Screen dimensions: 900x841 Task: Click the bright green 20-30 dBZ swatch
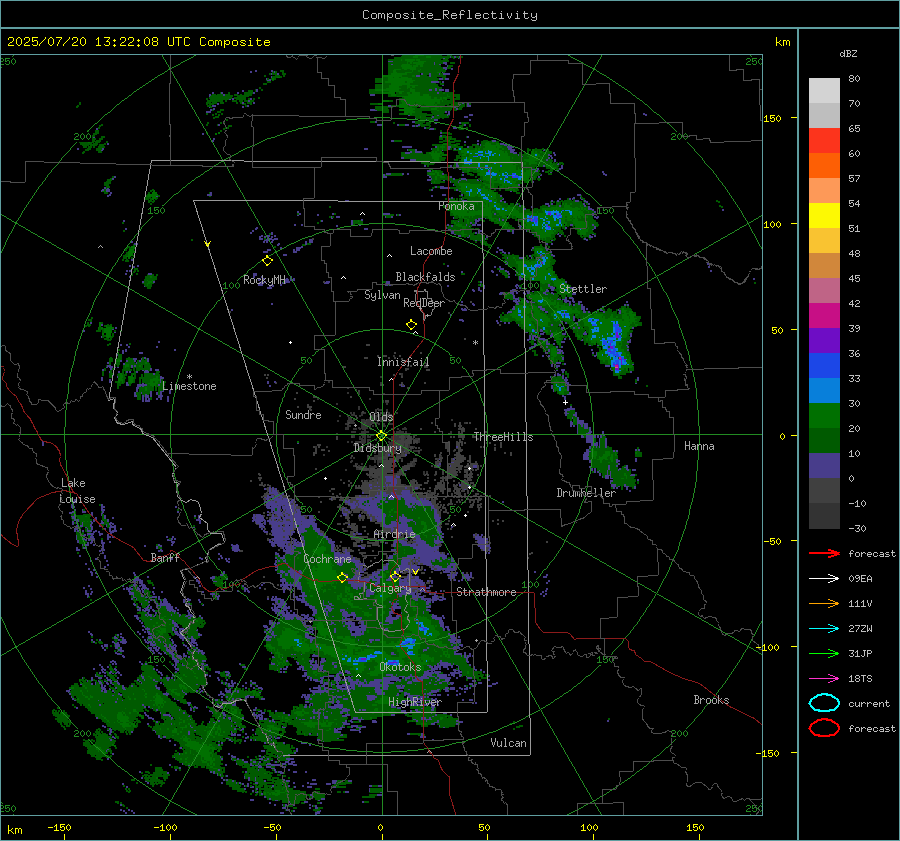(x=824, y=415)
